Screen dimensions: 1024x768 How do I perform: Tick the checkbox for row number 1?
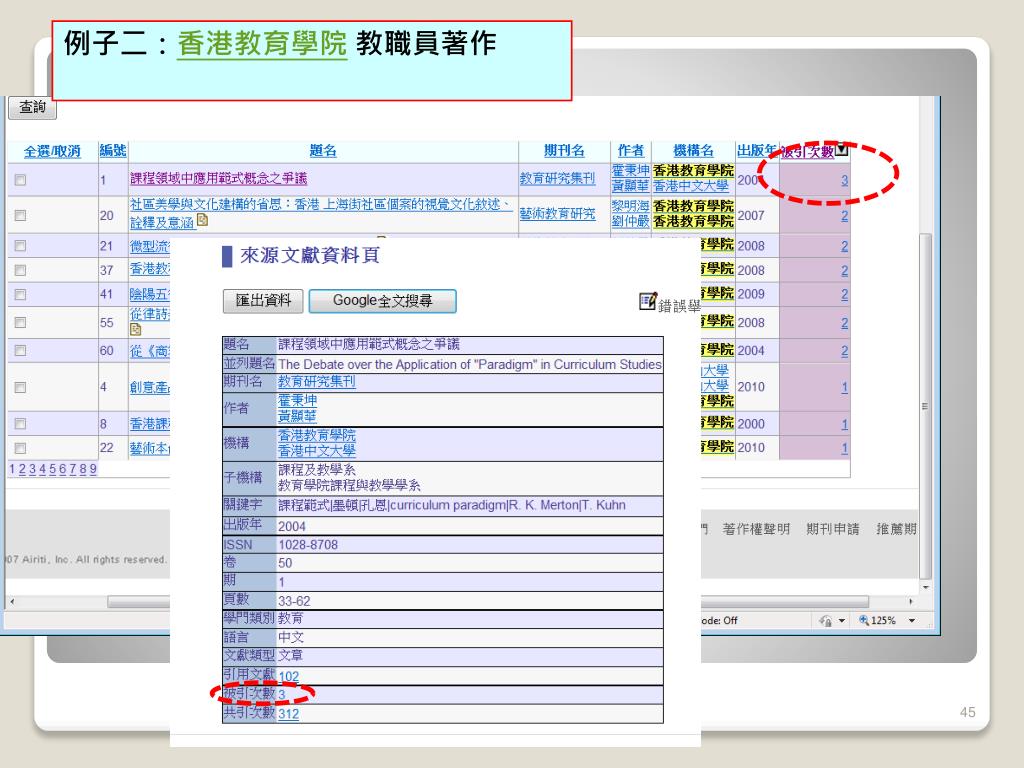point(20,181)
